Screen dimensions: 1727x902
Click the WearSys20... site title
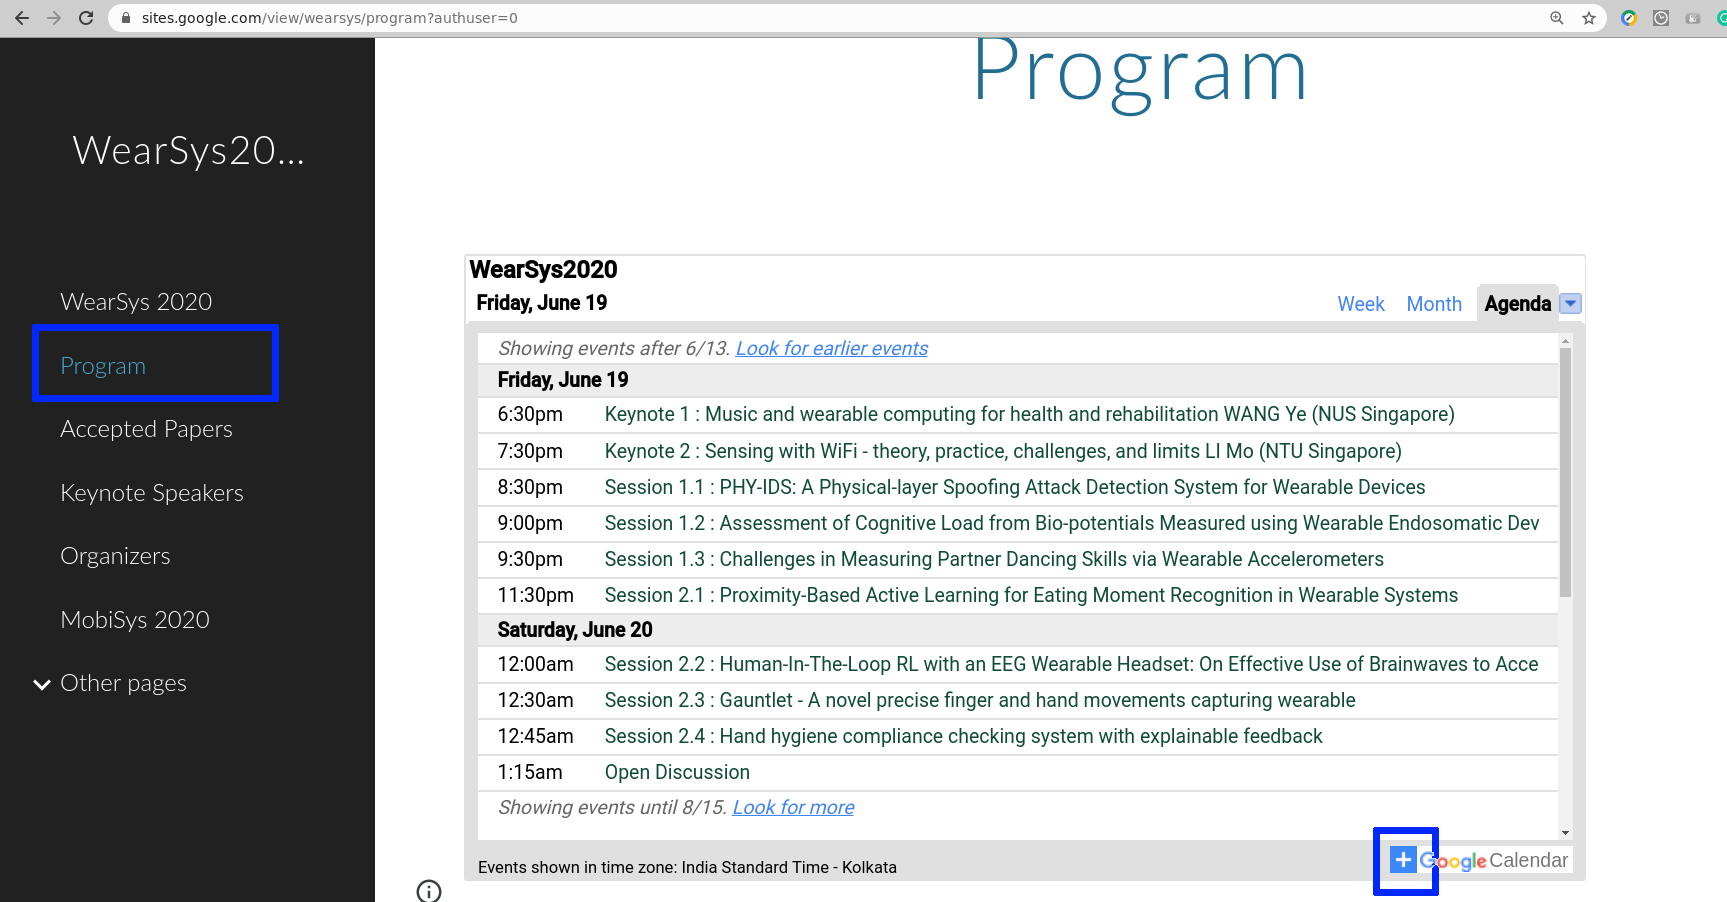pos(189,151)
